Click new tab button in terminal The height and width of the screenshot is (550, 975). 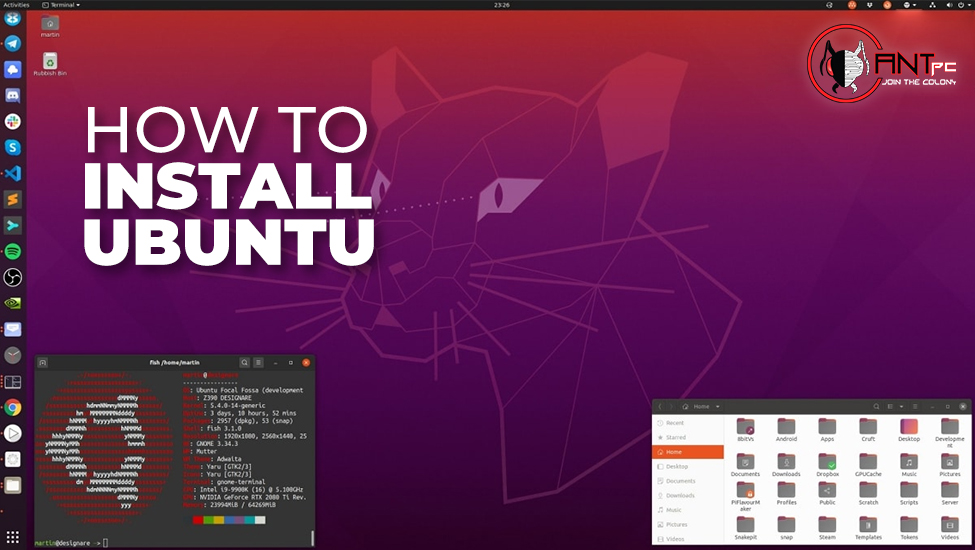tap(42, 362)
